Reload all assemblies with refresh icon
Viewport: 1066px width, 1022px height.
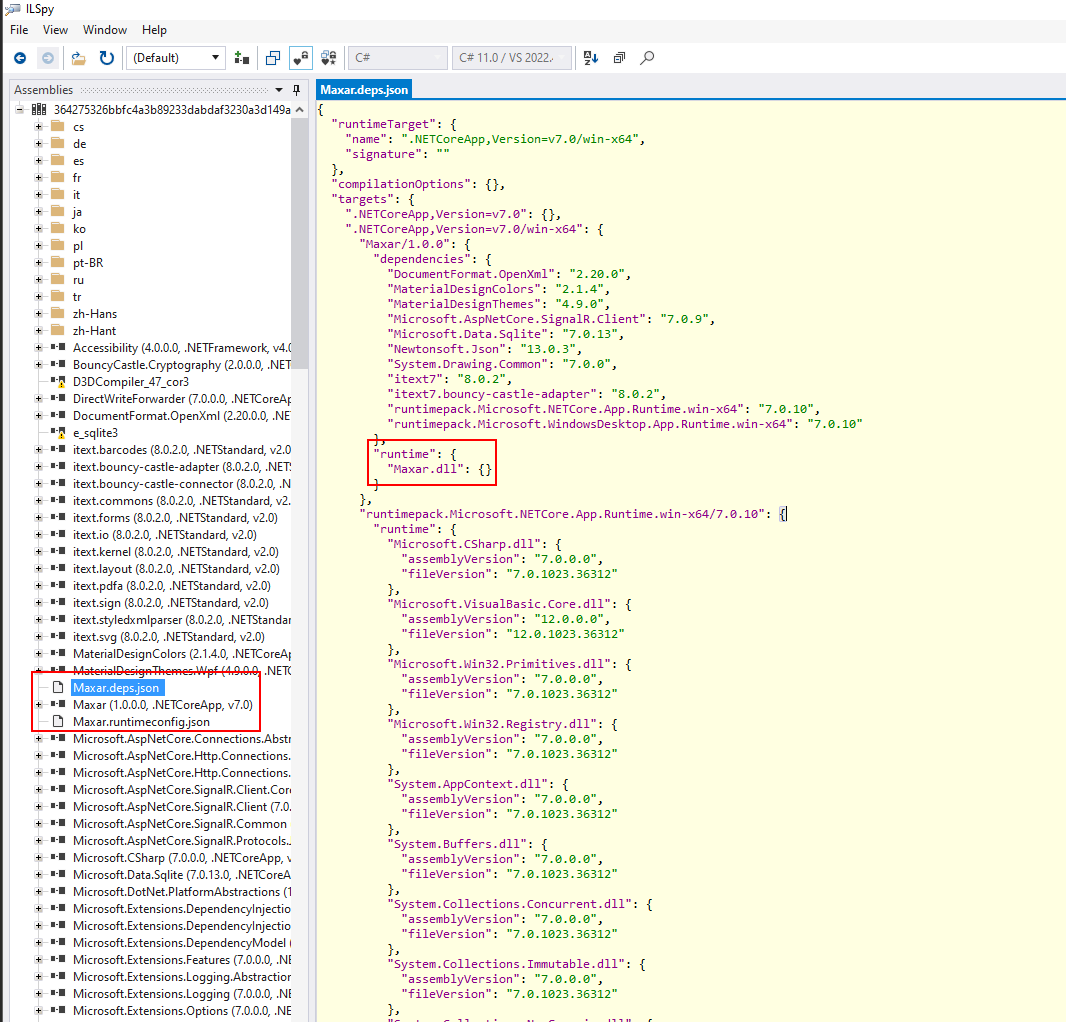[106, 58]
